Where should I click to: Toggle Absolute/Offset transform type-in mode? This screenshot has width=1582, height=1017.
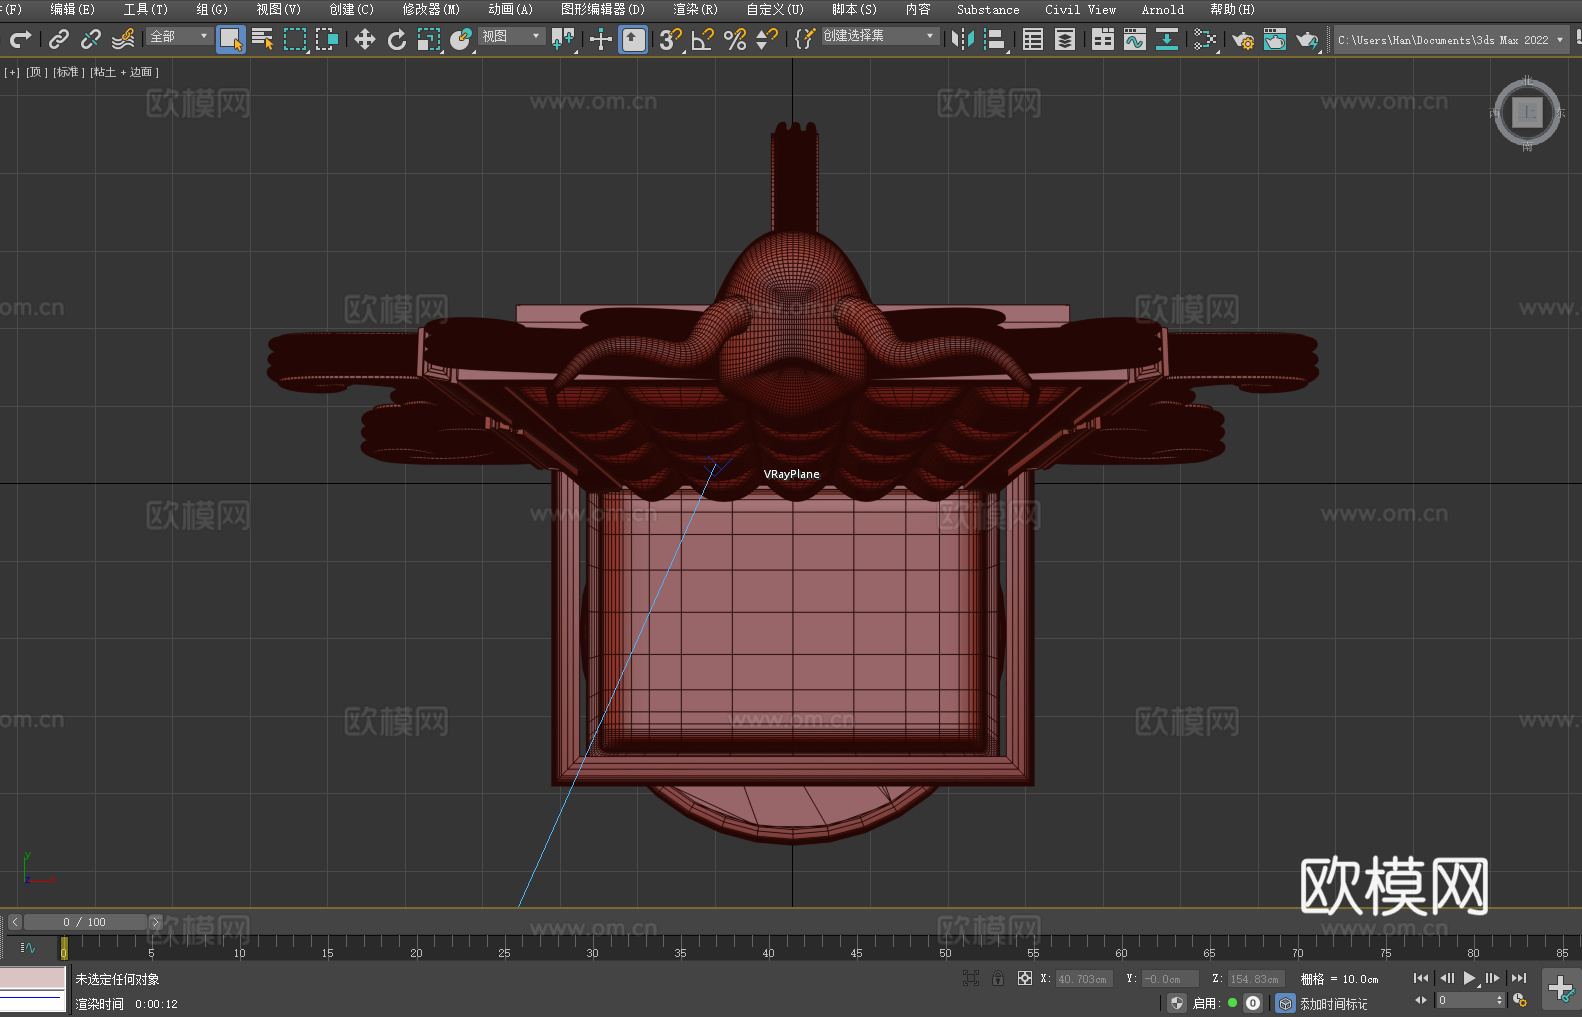(1025, 978)
